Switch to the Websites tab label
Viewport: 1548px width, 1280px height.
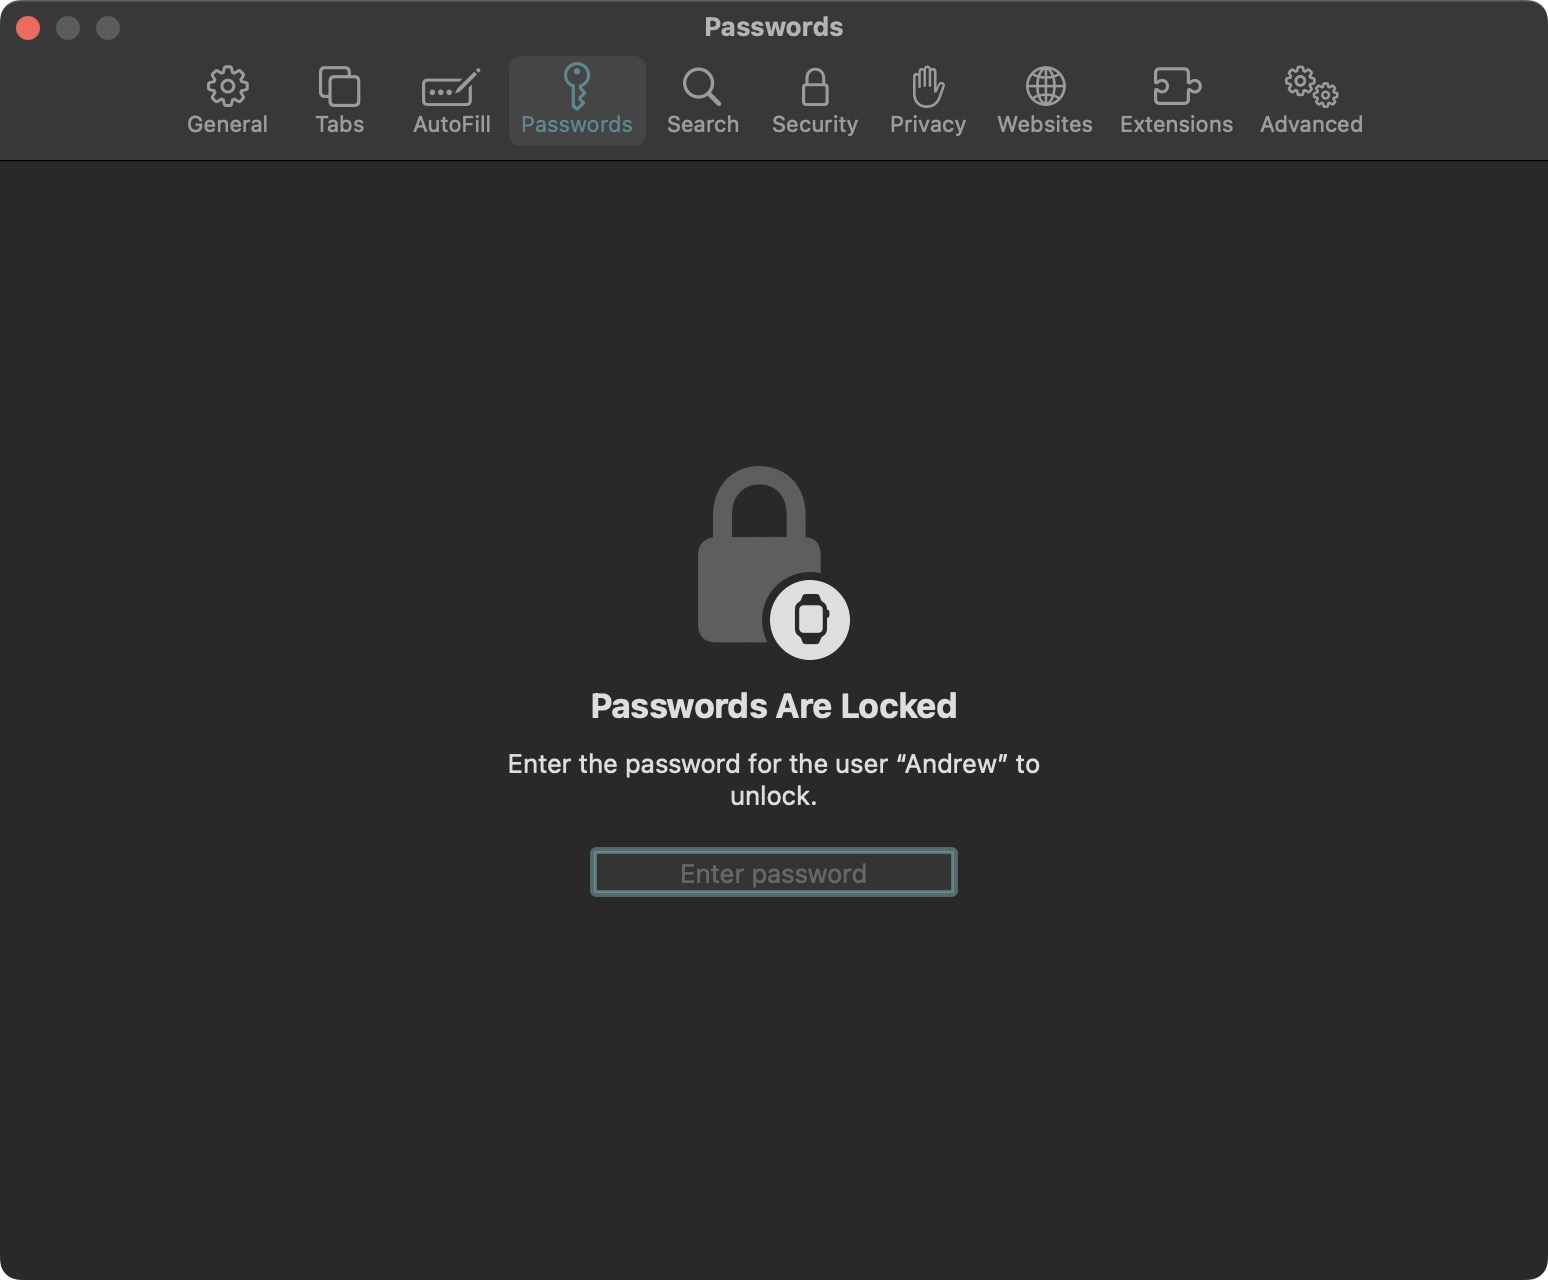pyautogui.click(x=1045, y=124)
